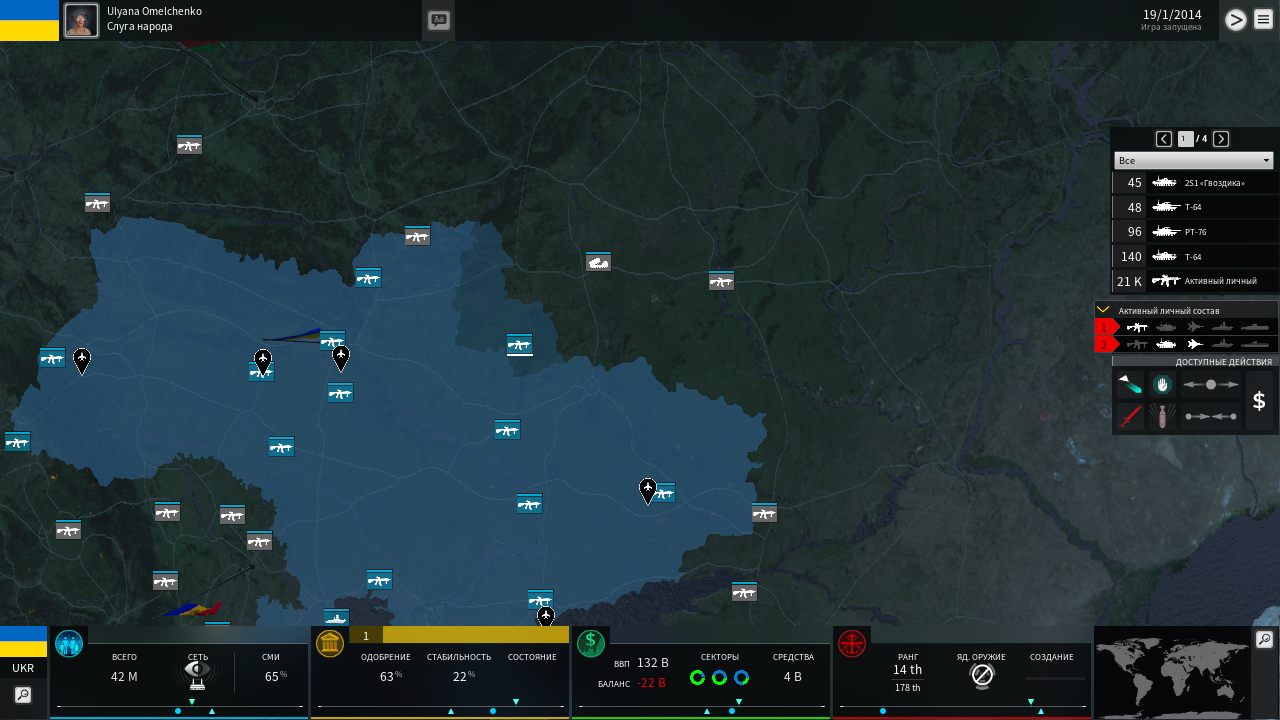
Task: Open the demographics population panel icon
Action: point(69,643)
